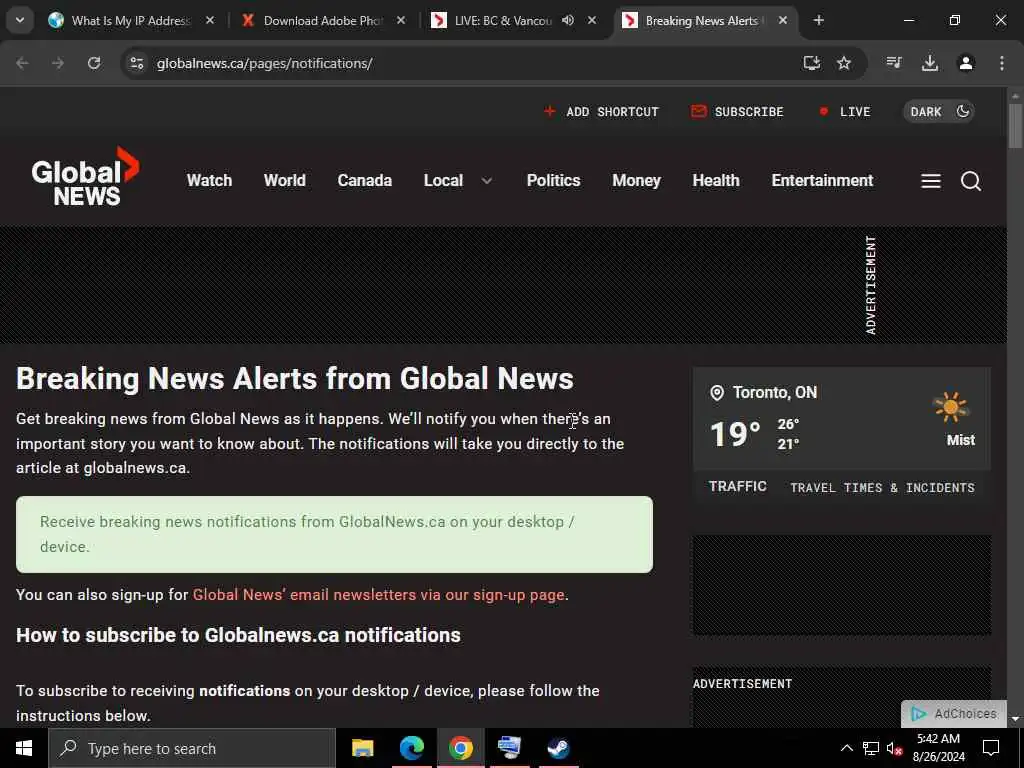The image size is (1024, 768).
Task: Click the taskbar search box
Action: click(192, 748)
